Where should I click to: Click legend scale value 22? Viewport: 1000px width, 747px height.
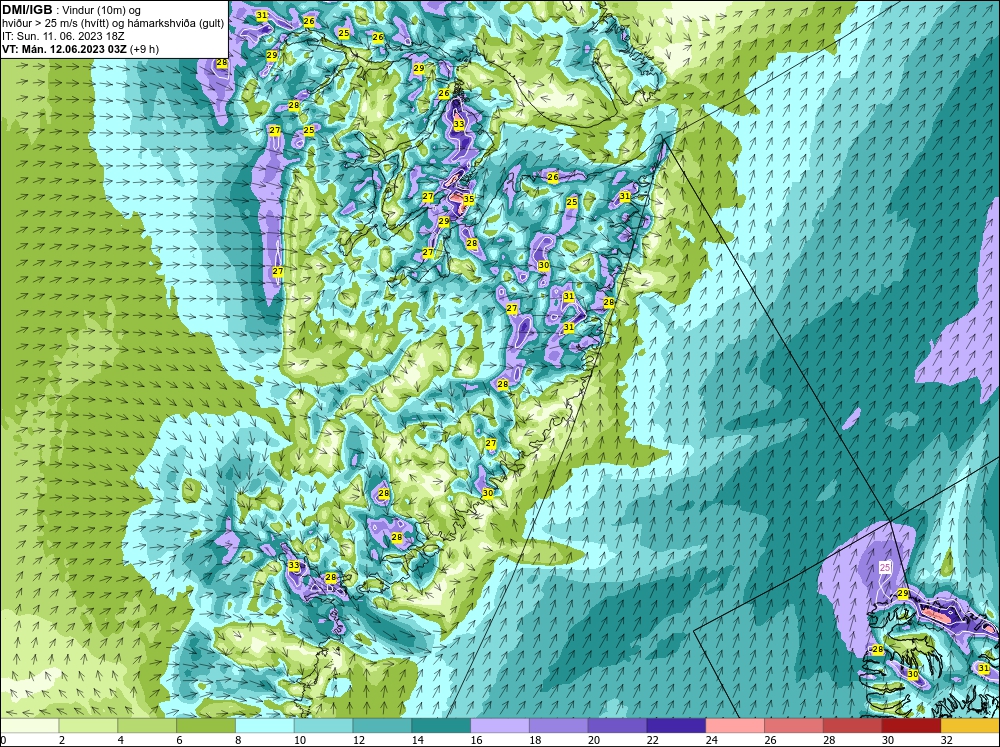pyautogui.click(x=652, y=740)
